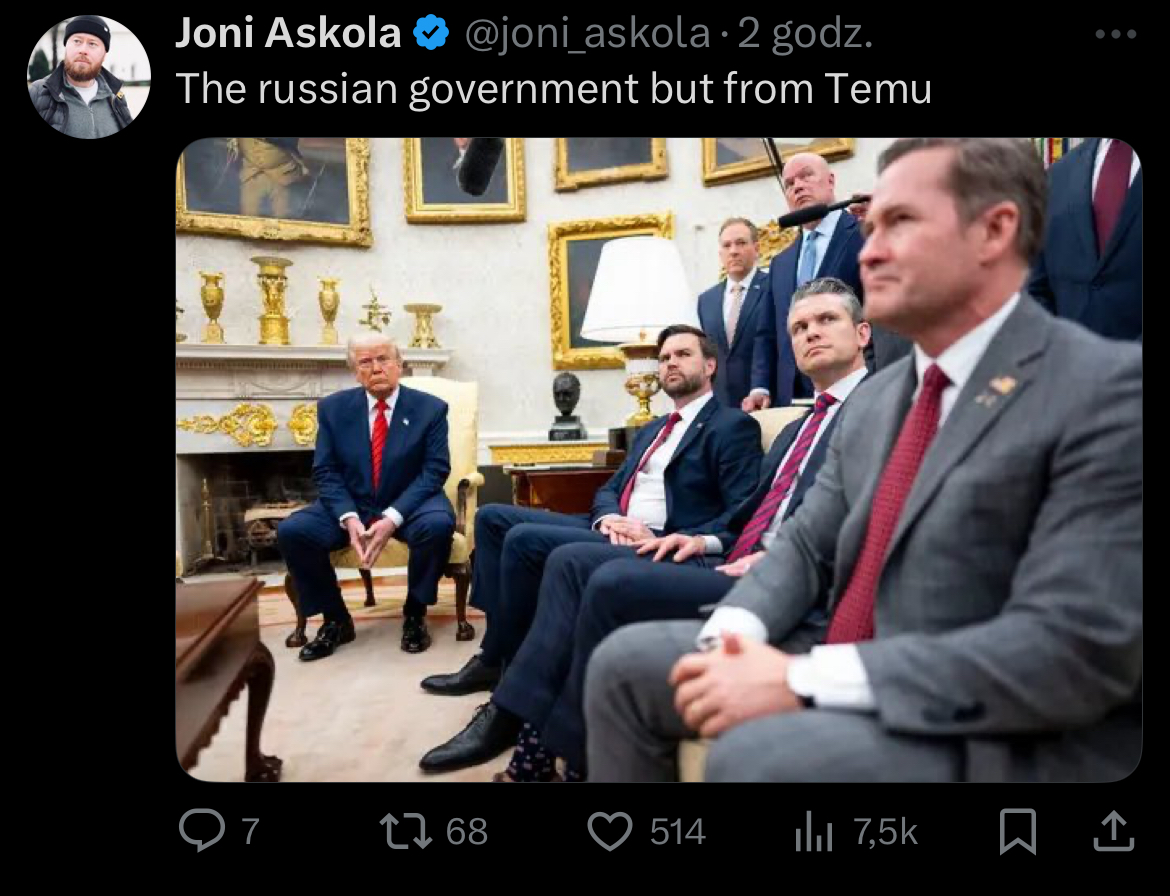
Task: Click the 7,5k views count
Action: click(885, 831)
